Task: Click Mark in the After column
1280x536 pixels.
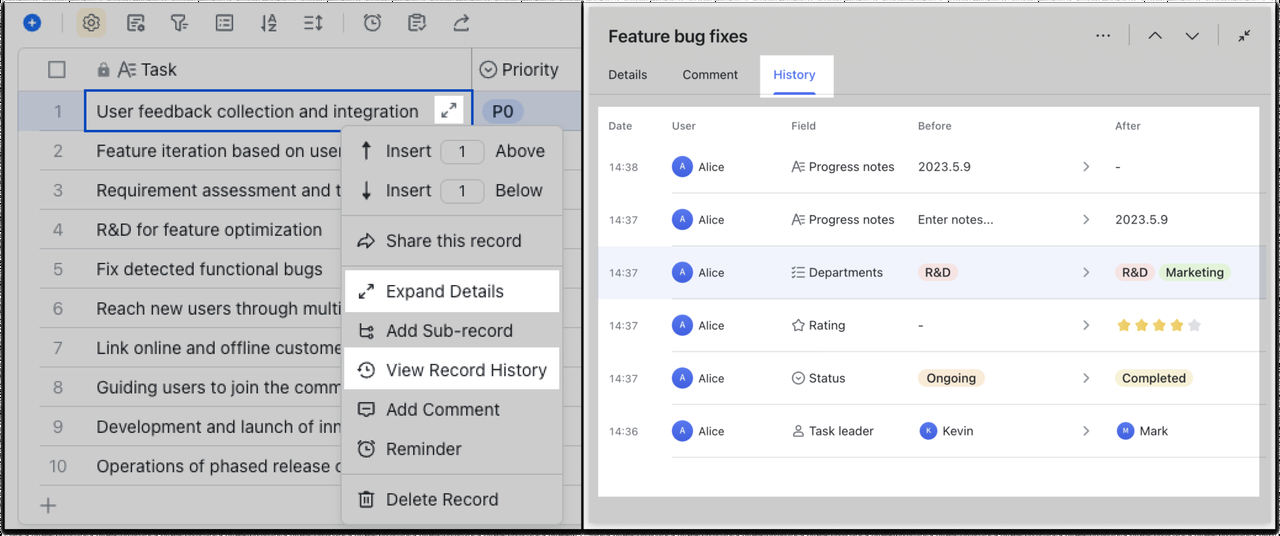Action: point(1142,431)
